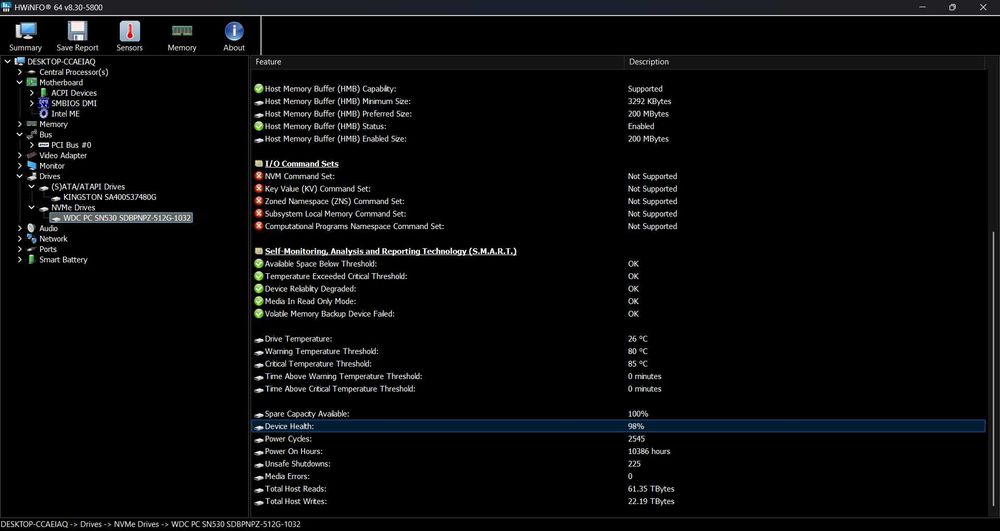The width and height of the screenshot is (1000, 531).
Task: Expand the PCI Bus #0 node
Action: pos(32,145)
